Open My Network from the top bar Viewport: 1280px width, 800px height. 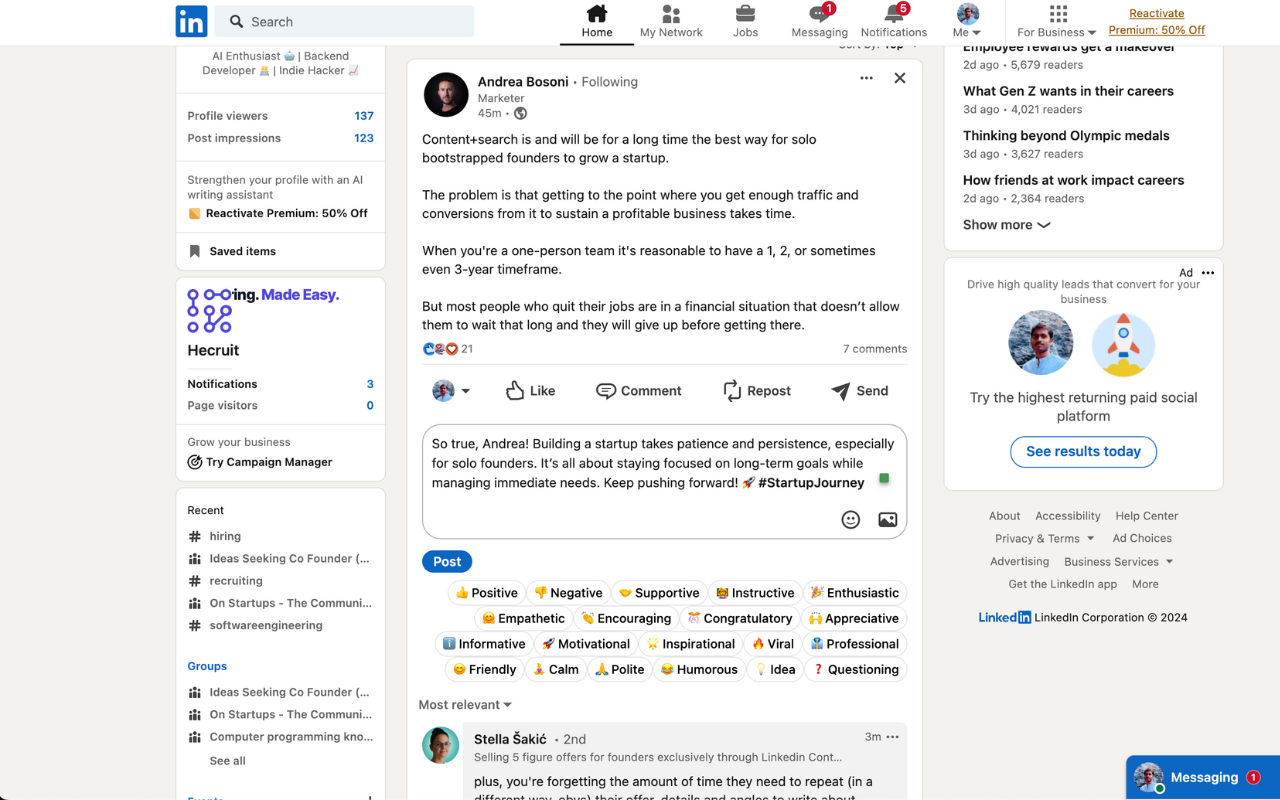pyautogui.click(x=671, y=22)
